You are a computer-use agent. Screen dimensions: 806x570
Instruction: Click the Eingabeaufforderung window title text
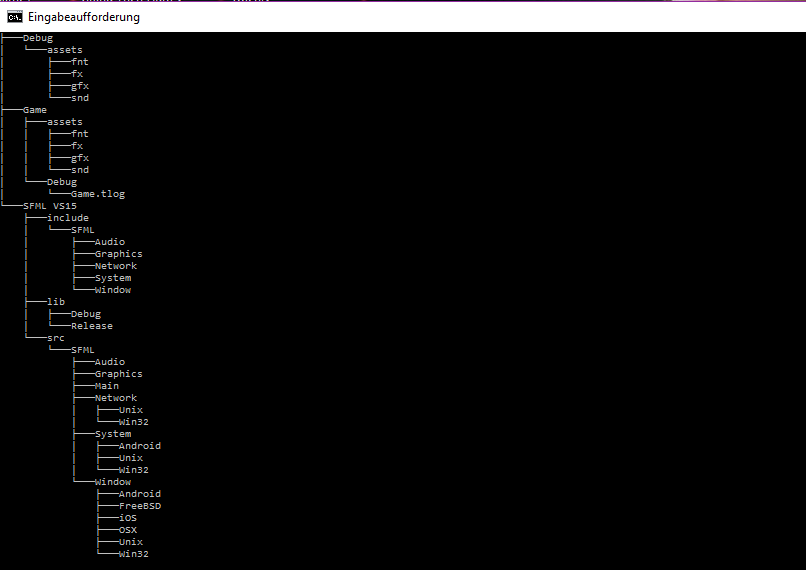[x=84, y=17]
